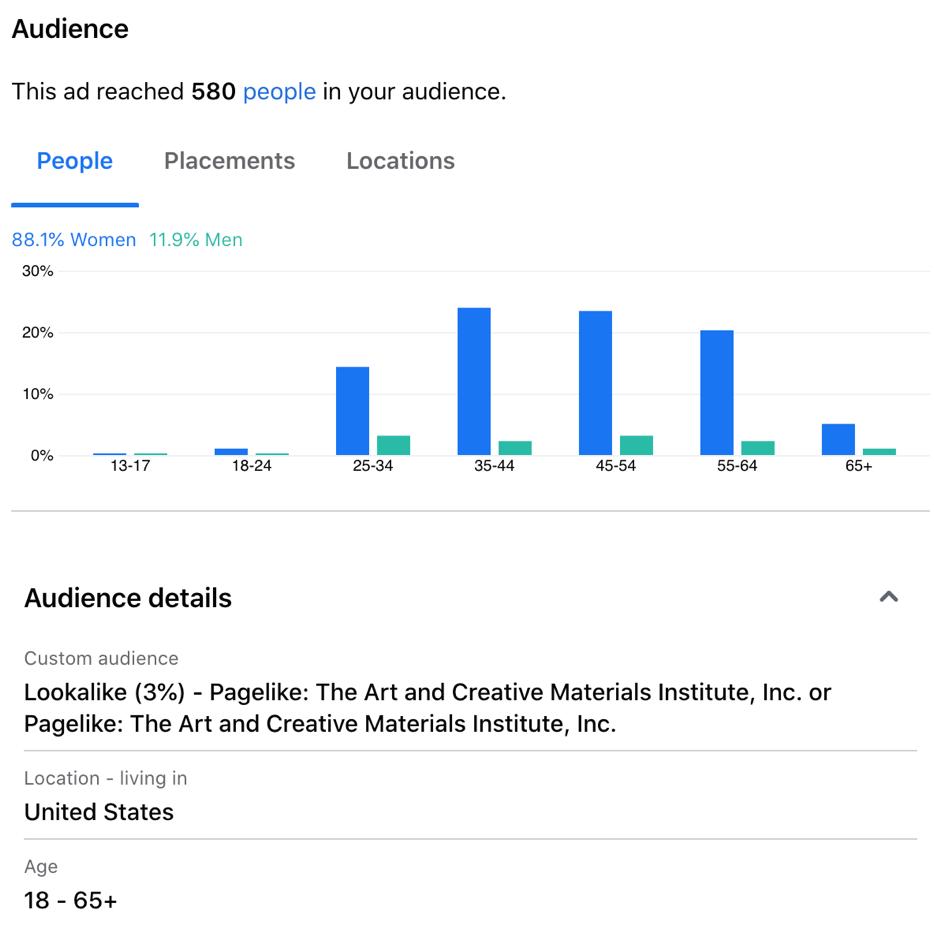Collapse the Audience details section
Screen dimensions: 934x929
[888, 597]
